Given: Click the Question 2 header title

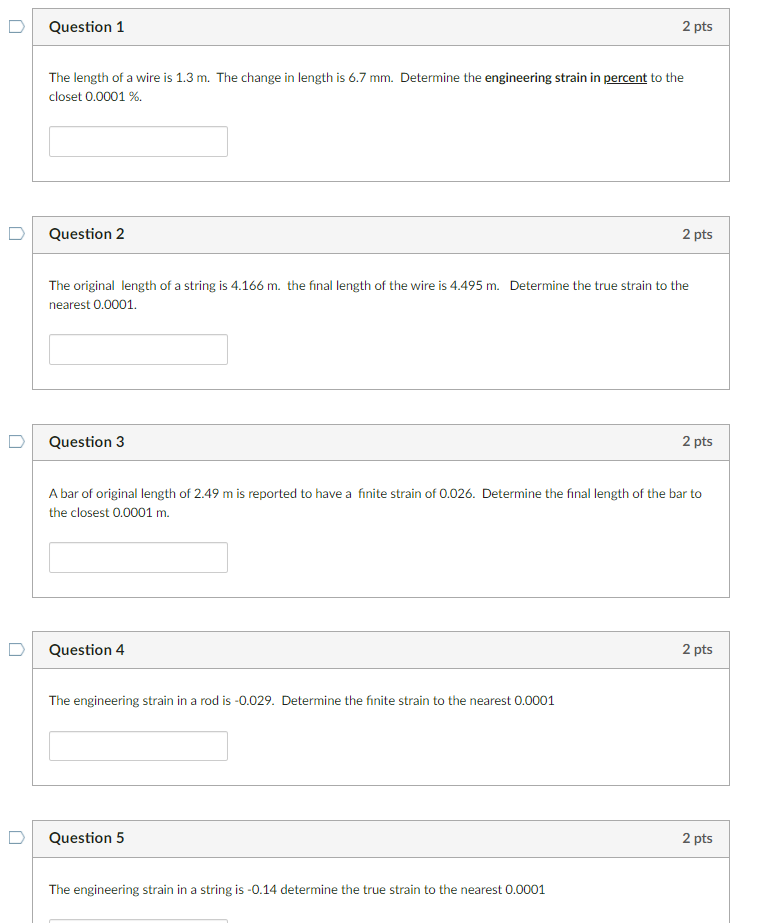Looking at the screenshot, I should [x=87, y=234].
